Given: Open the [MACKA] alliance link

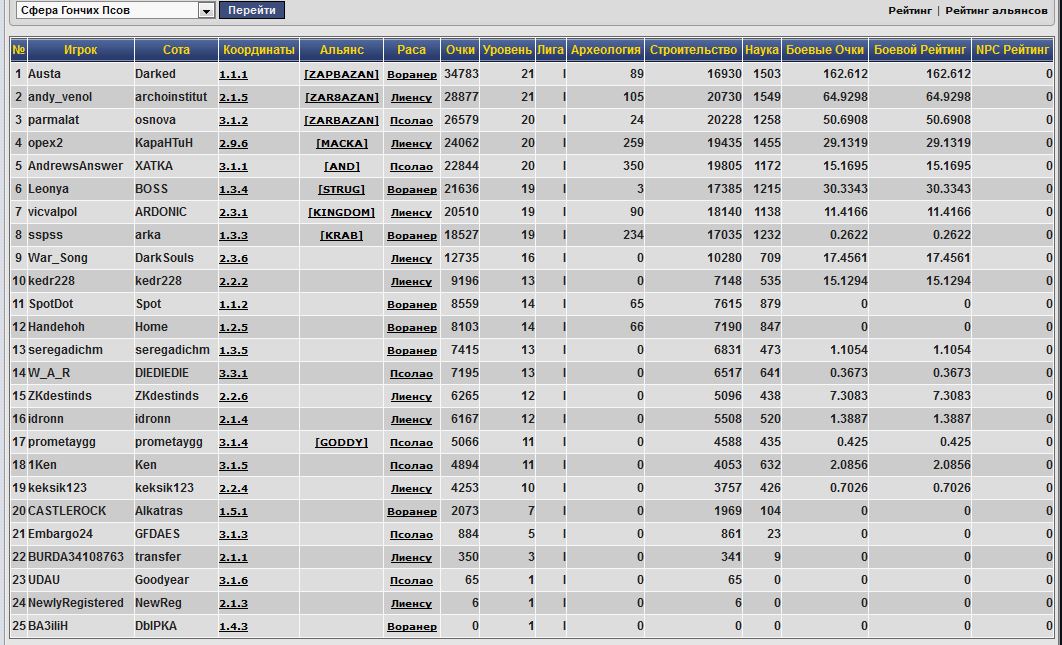Looking at the screenshot, I should coord(341,144).
